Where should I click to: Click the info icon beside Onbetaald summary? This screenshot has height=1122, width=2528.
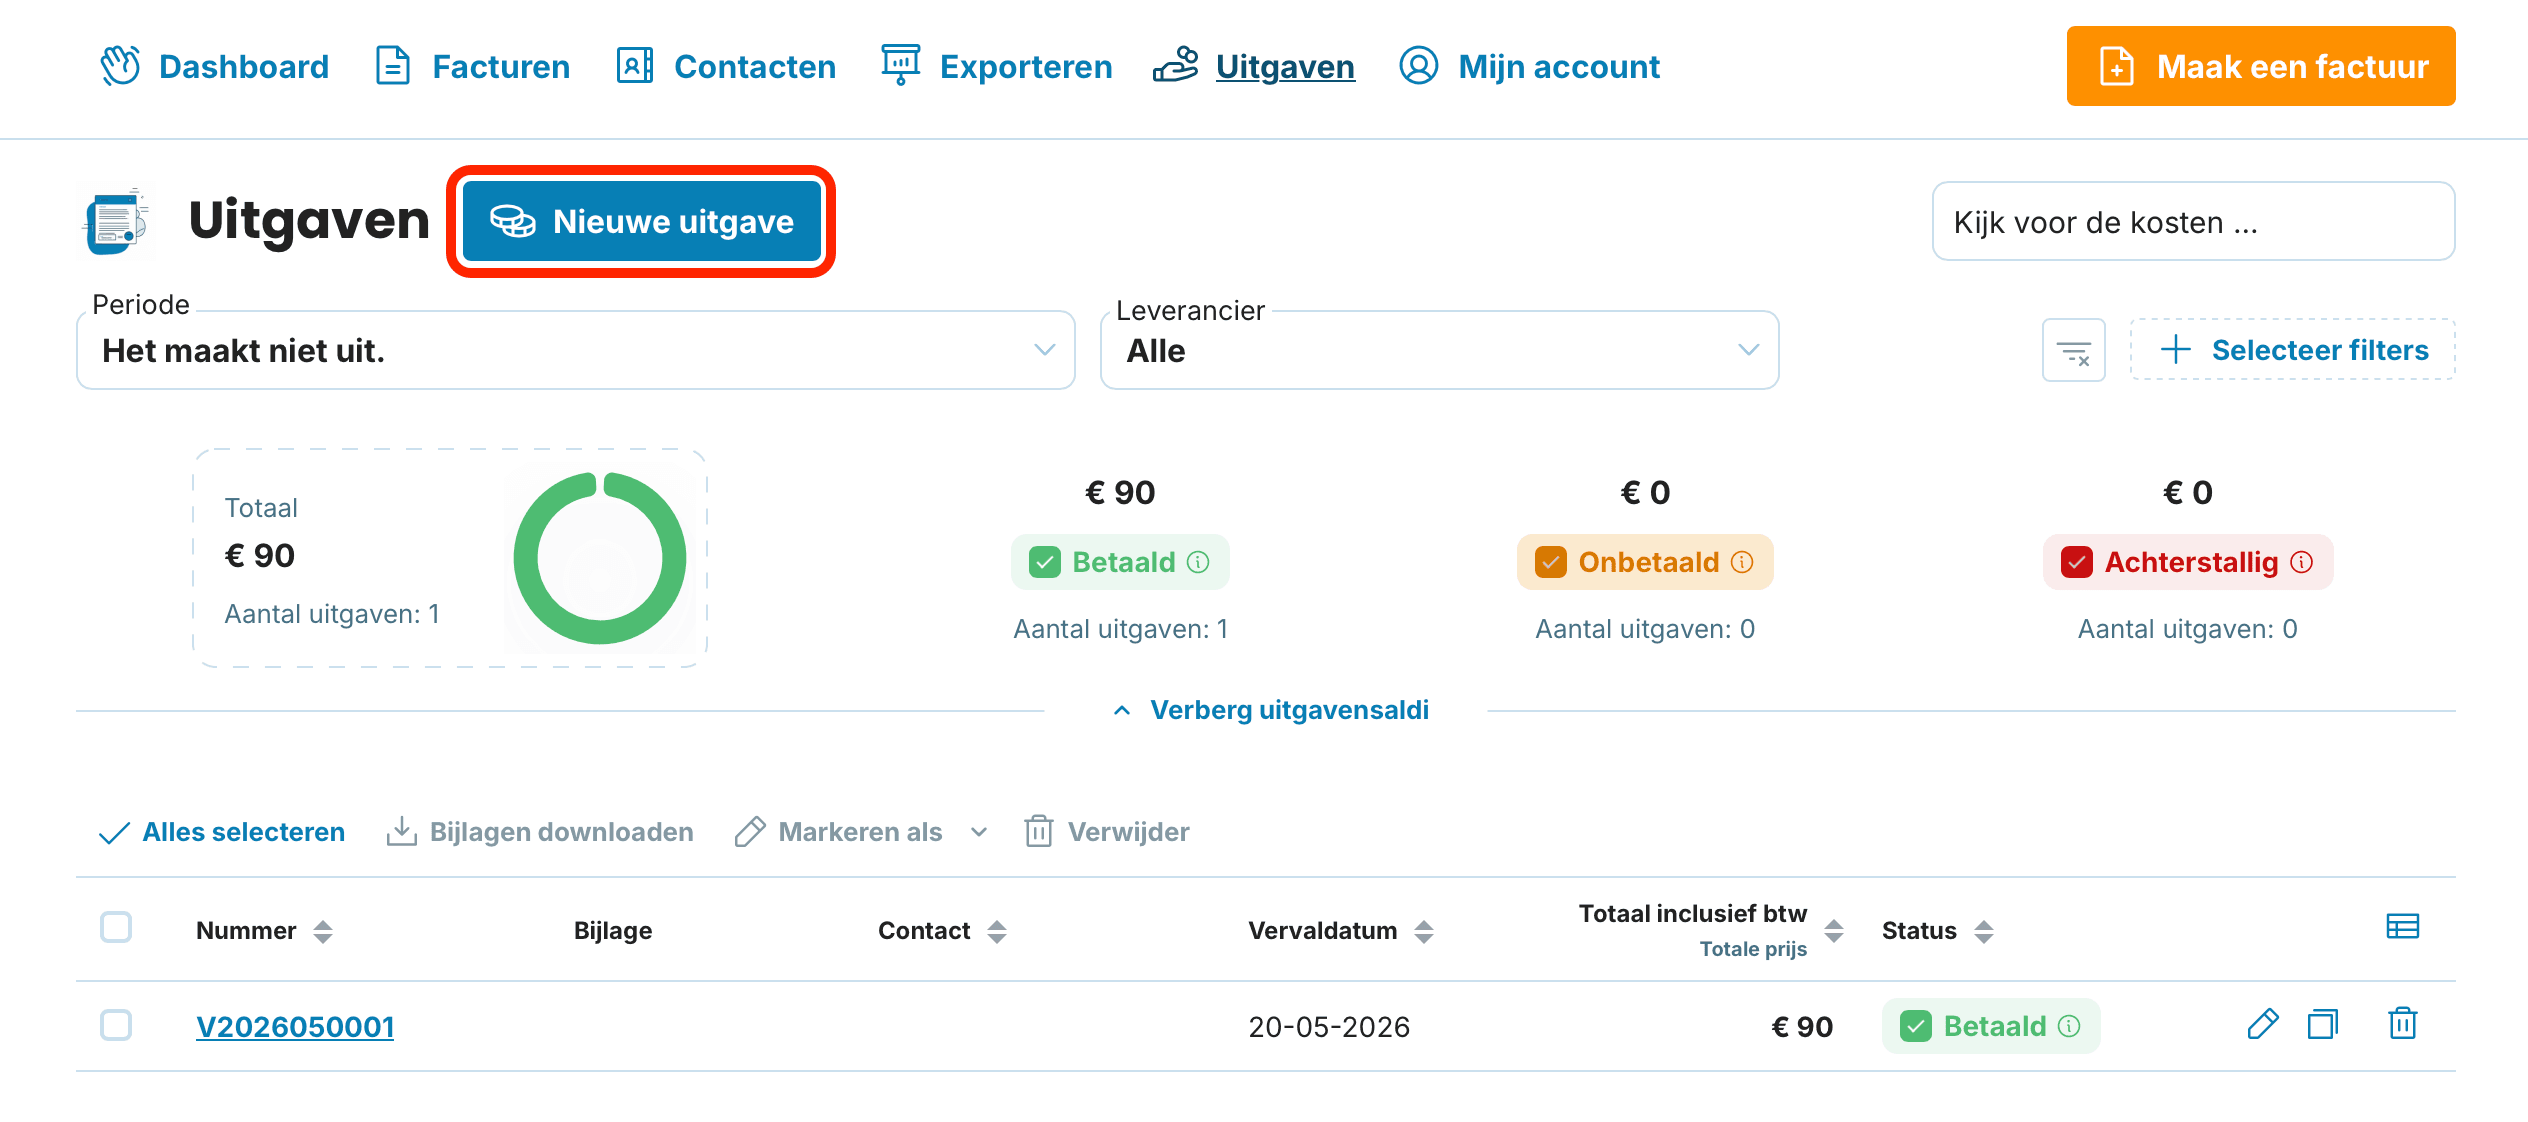coord(1742,562)
